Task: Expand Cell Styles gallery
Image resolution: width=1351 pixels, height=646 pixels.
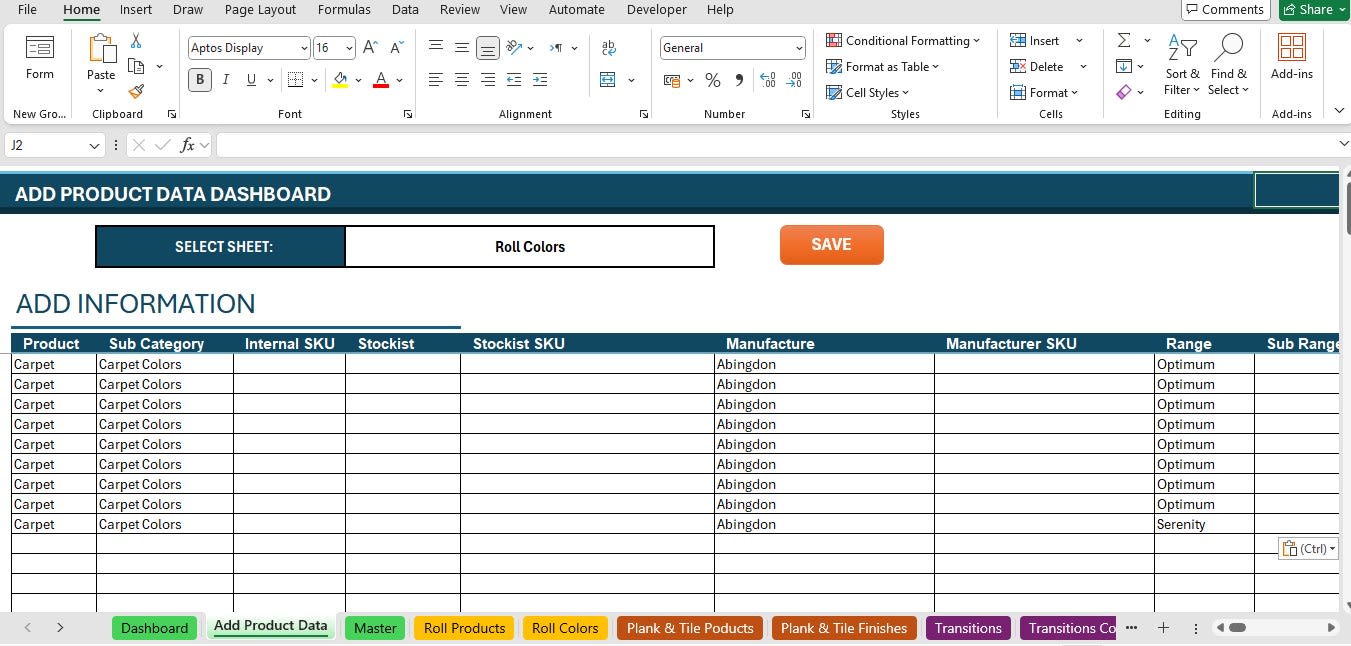Action: tap(868, 93)
